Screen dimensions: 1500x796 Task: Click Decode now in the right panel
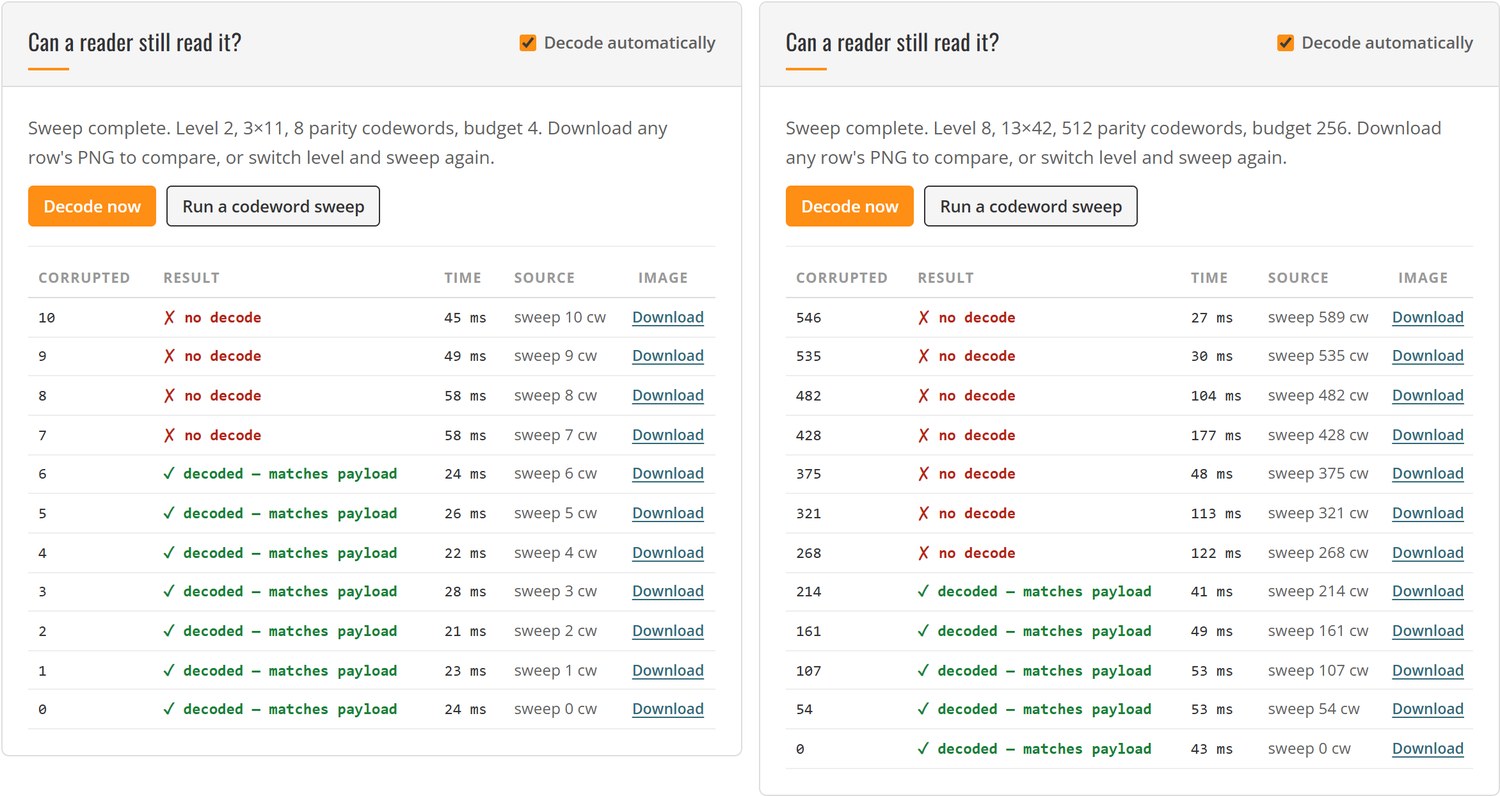point(850,206)
